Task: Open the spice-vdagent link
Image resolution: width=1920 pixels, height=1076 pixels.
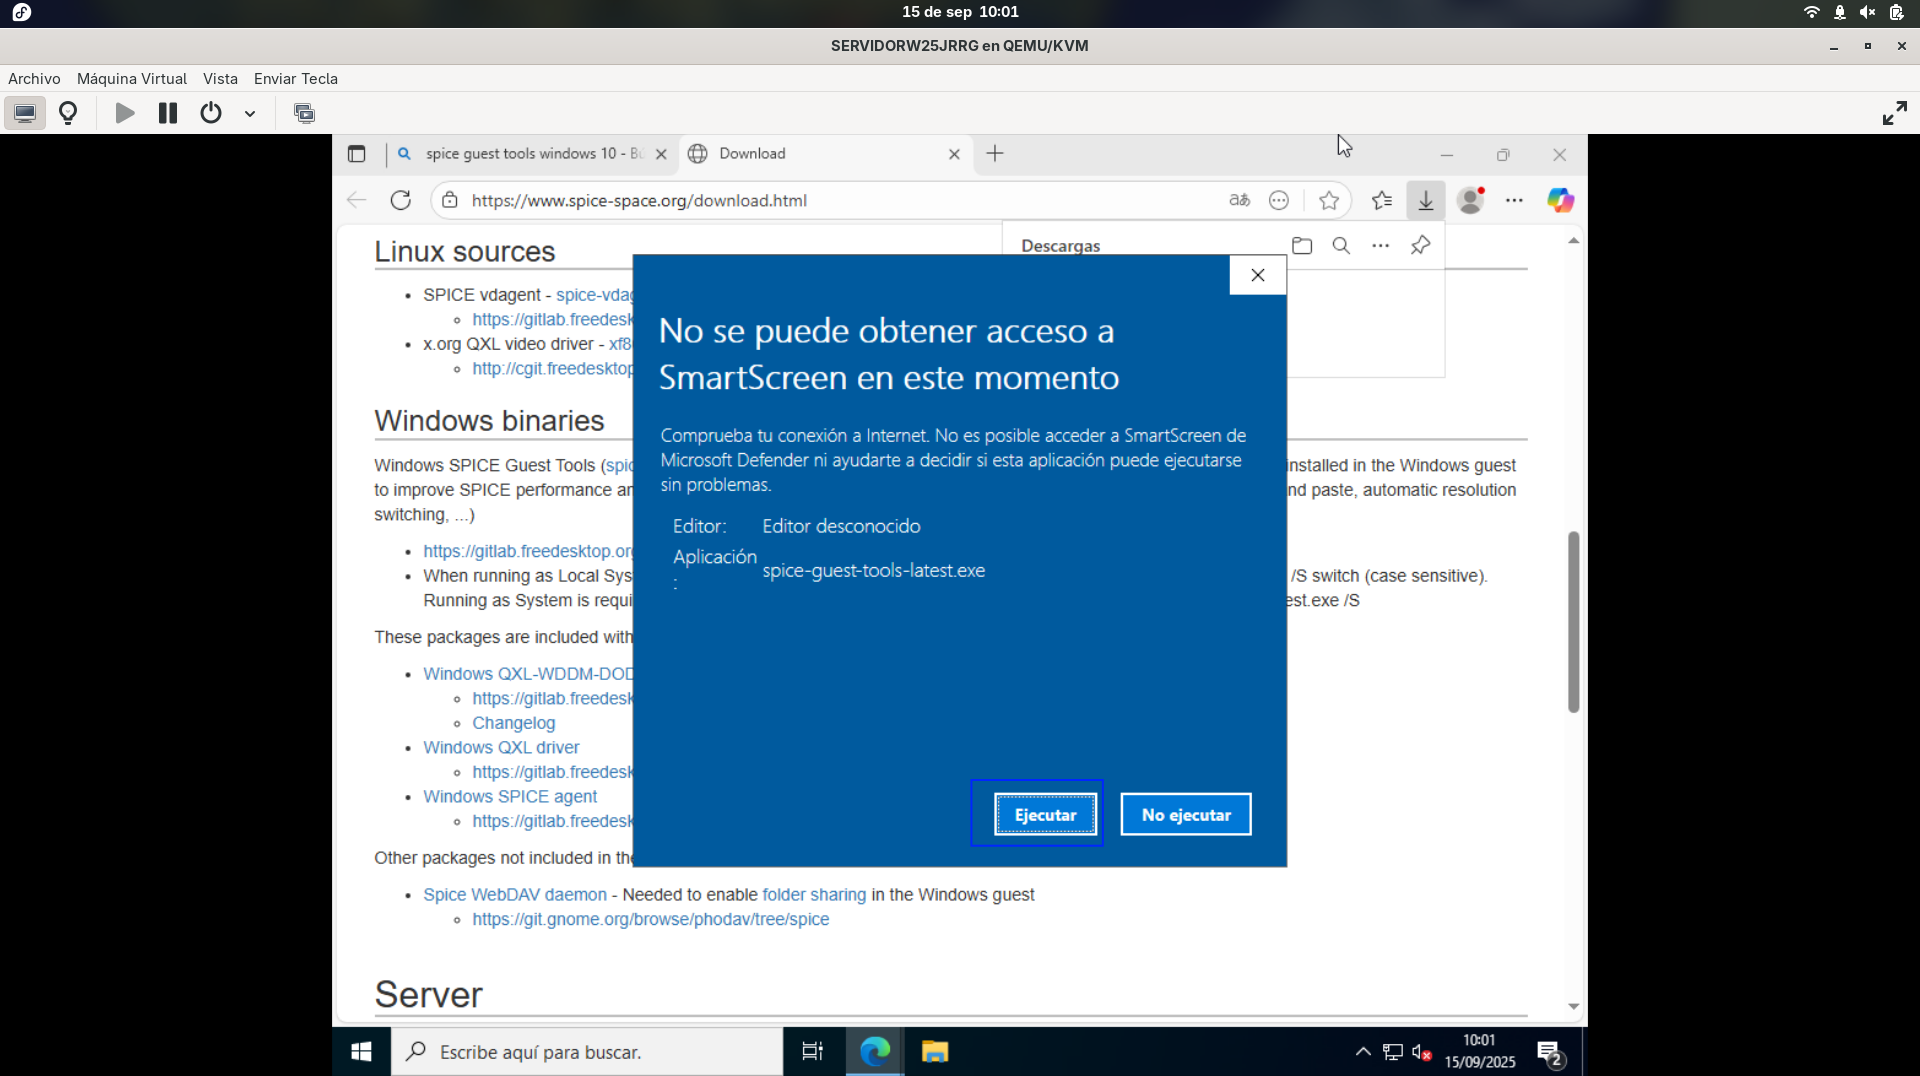Action: click(594, 295)
